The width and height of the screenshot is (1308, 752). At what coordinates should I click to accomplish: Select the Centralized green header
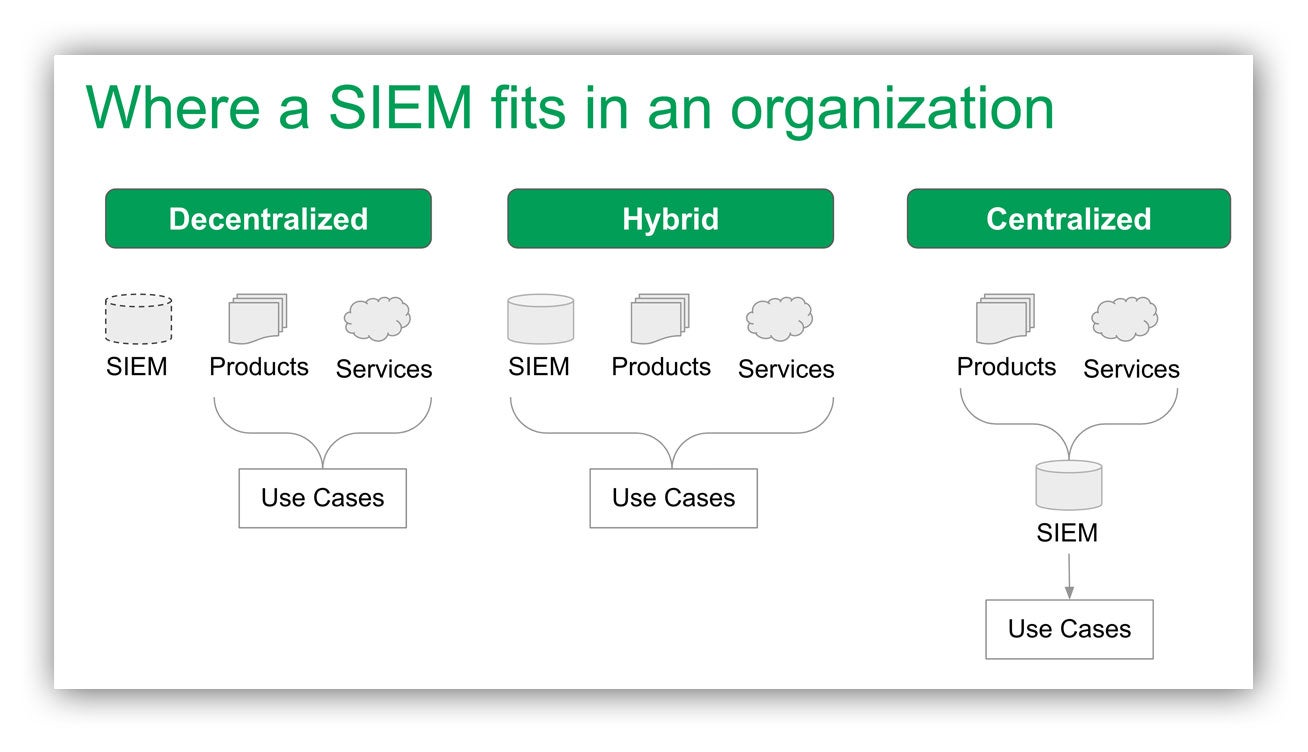pyautogui.click(x=1068, y=219)
